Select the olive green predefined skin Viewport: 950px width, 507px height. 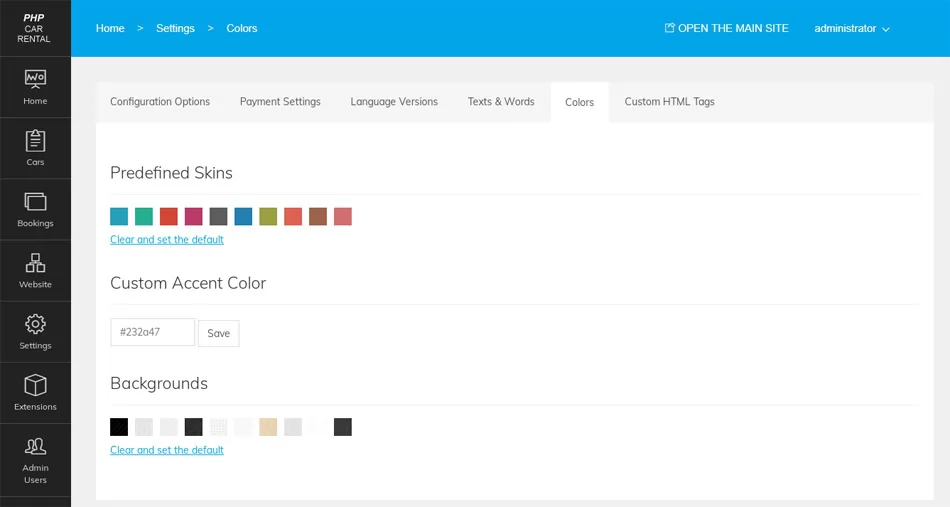click(x=268, y=216)
